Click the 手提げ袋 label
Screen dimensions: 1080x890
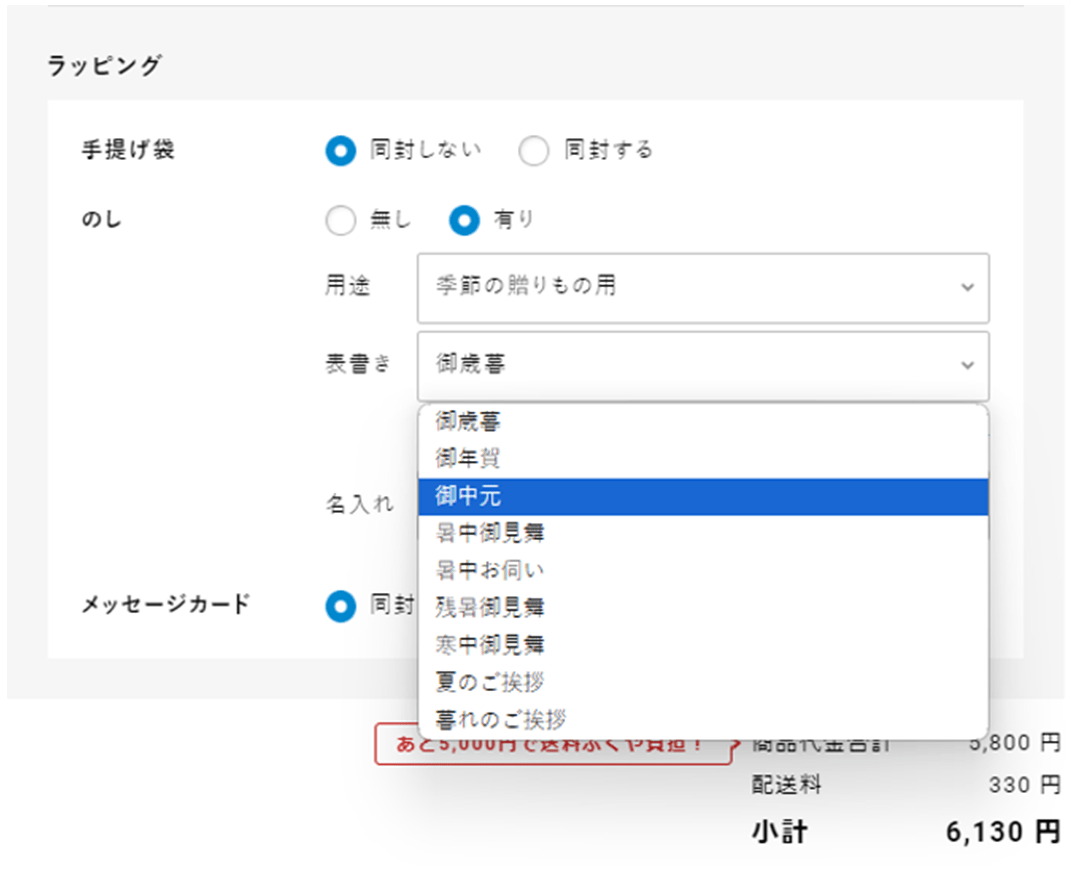click(x=128, y=149)
